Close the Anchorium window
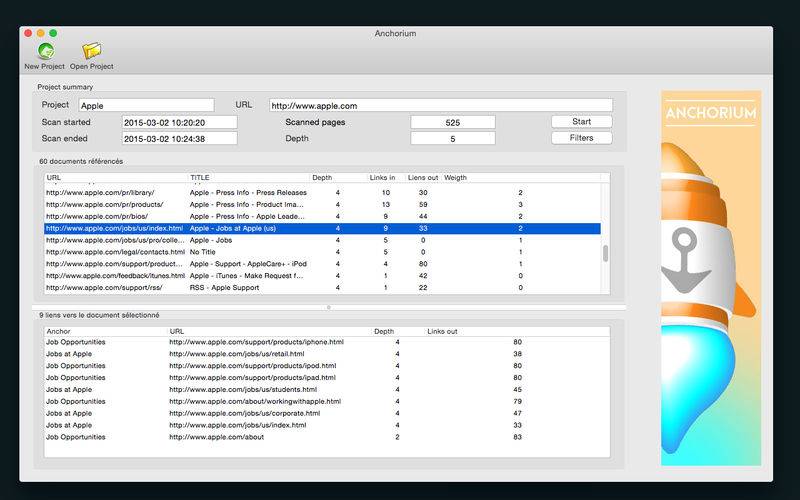Image resolution: width=800 pixels, height=500 pixels. [x=28, y=33]
